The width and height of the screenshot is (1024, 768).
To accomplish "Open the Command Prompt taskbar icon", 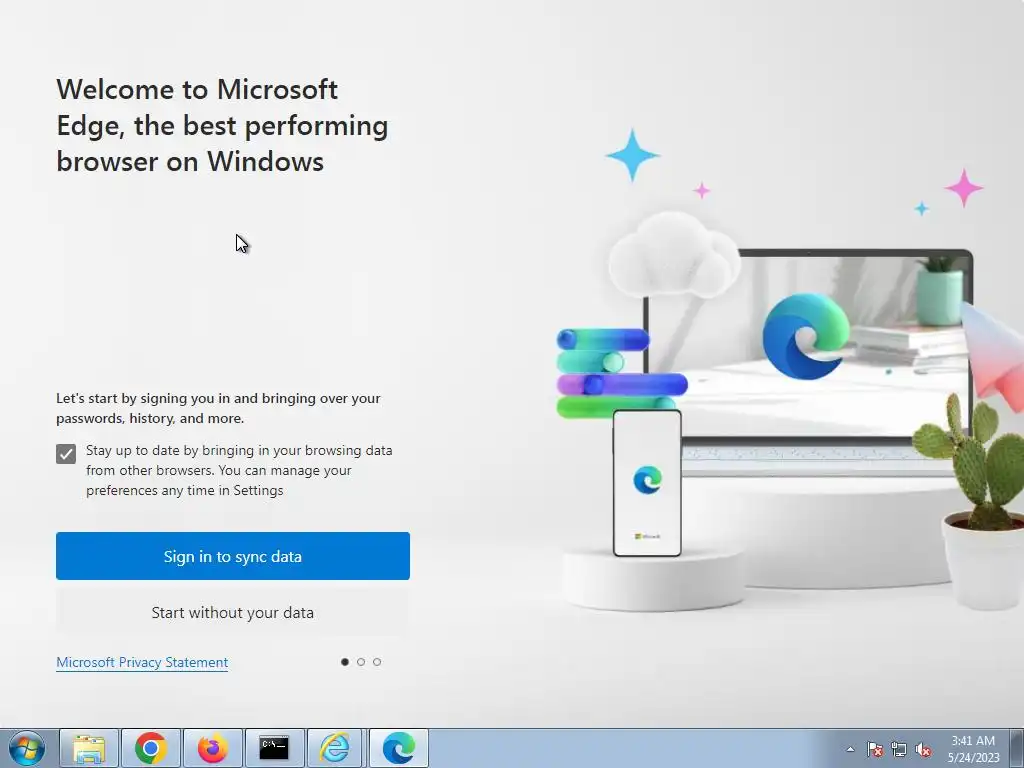I will coord(274,748).
